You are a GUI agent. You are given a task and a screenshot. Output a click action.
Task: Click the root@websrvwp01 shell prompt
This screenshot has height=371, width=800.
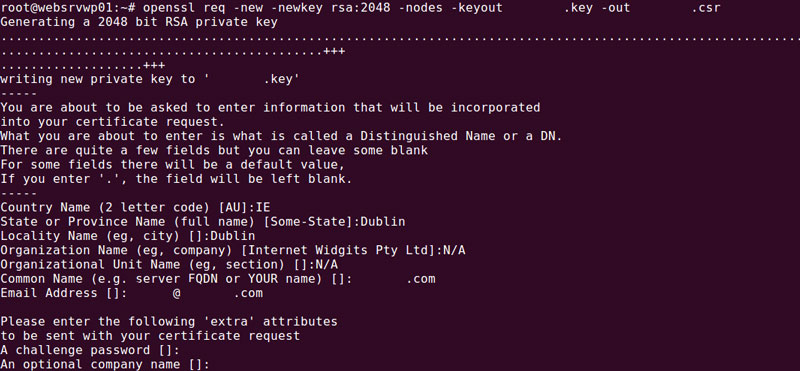click(x=67, y=8)
